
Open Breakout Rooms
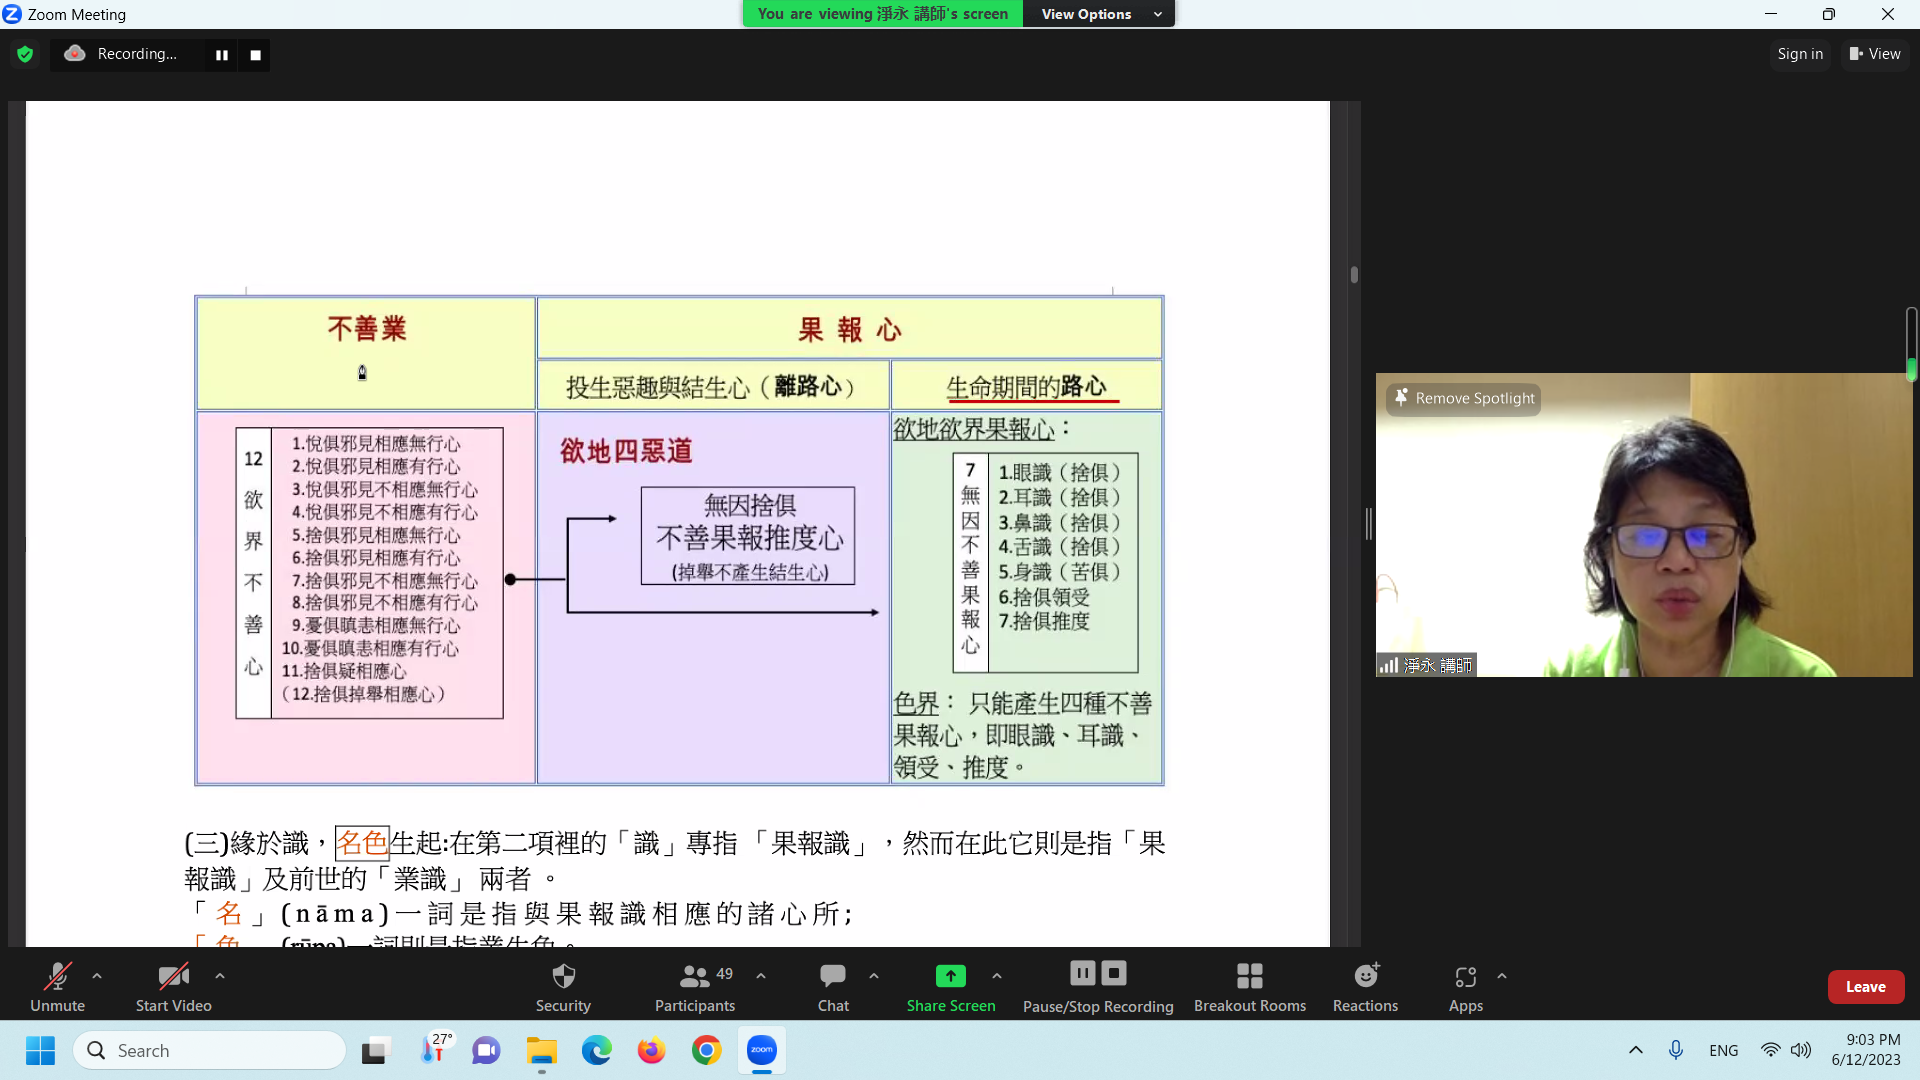click(1249, 976)
